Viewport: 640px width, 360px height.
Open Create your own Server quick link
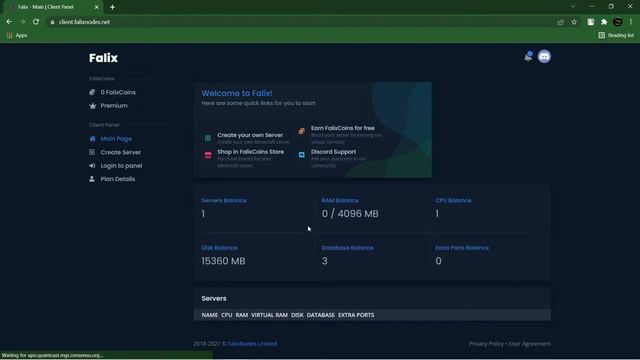tap(250, 135)
